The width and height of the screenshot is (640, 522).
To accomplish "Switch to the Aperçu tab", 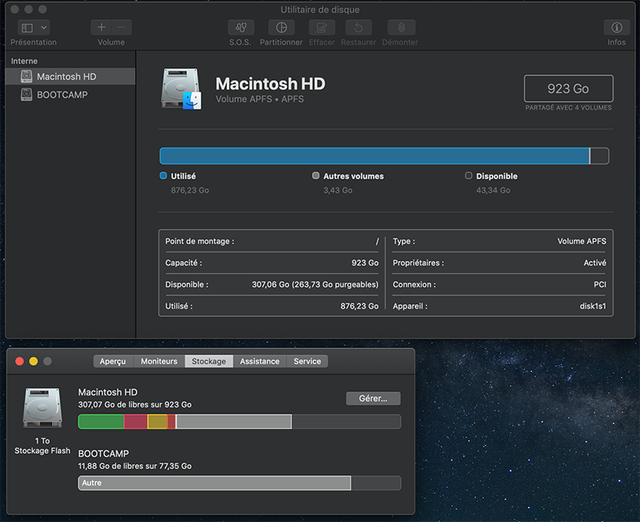I will pos(113,361).
